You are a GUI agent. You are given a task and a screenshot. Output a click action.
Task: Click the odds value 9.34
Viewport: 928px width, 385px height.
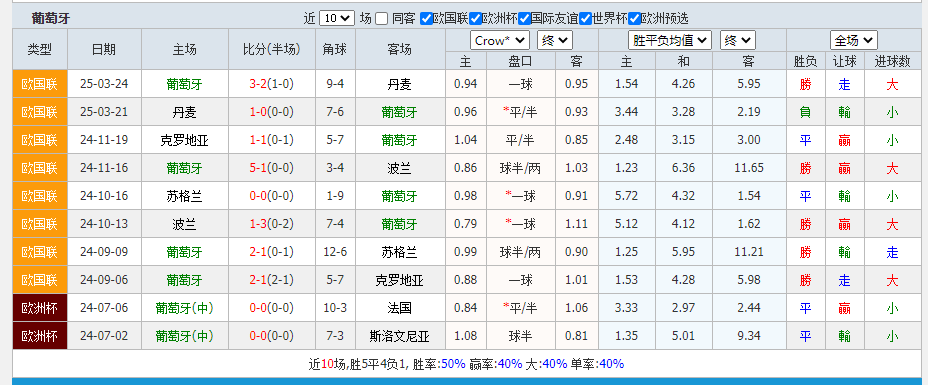point(749,337)
